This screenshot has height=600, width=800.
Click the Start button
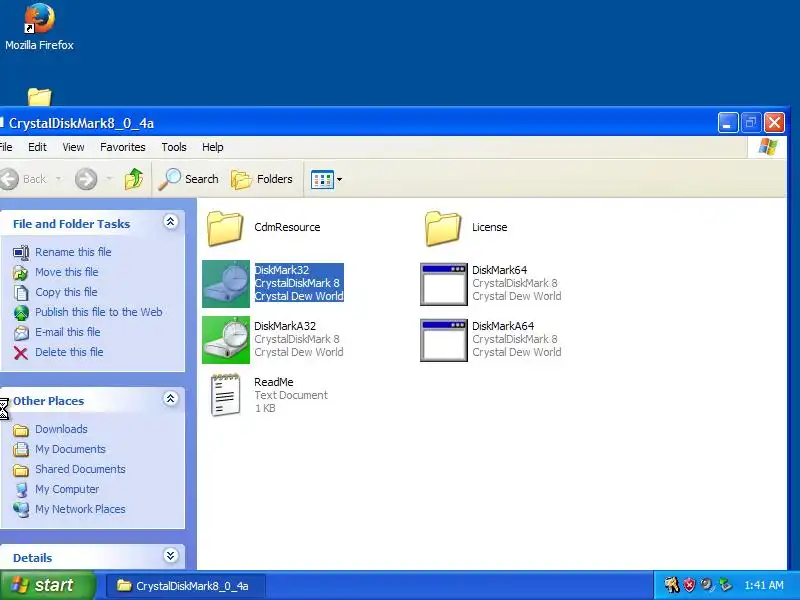point(47,585)
